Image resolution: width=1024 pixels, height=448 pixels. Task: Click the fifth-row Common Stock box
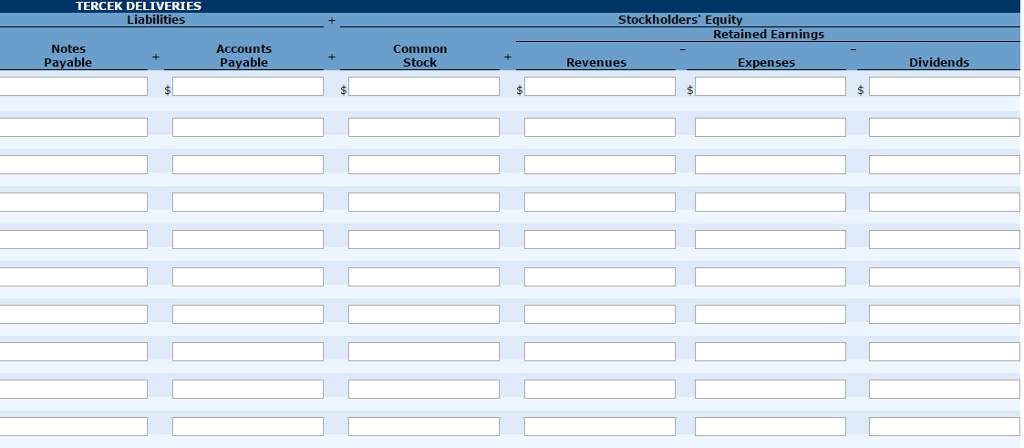coord(424,240)
